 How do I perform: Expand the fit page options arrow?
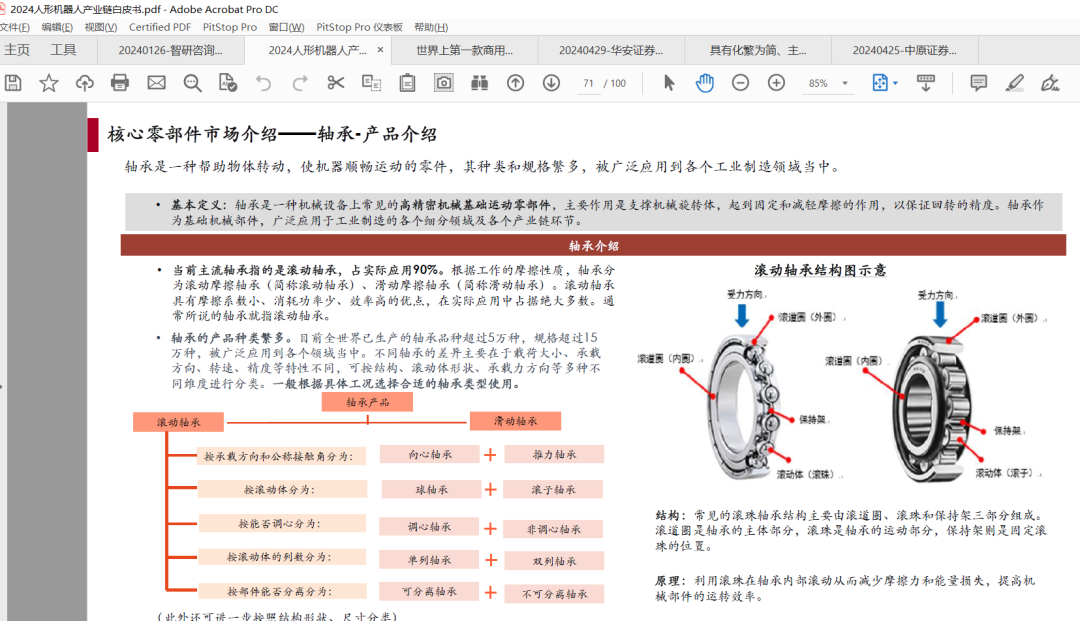click(x=895, y=83)
